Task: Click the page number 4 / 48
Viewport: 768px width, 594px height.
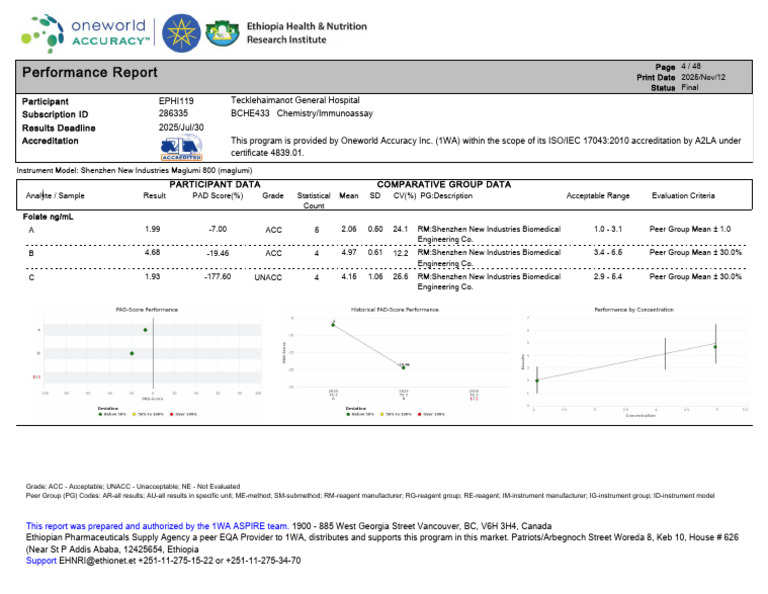Action: (691, 66)
